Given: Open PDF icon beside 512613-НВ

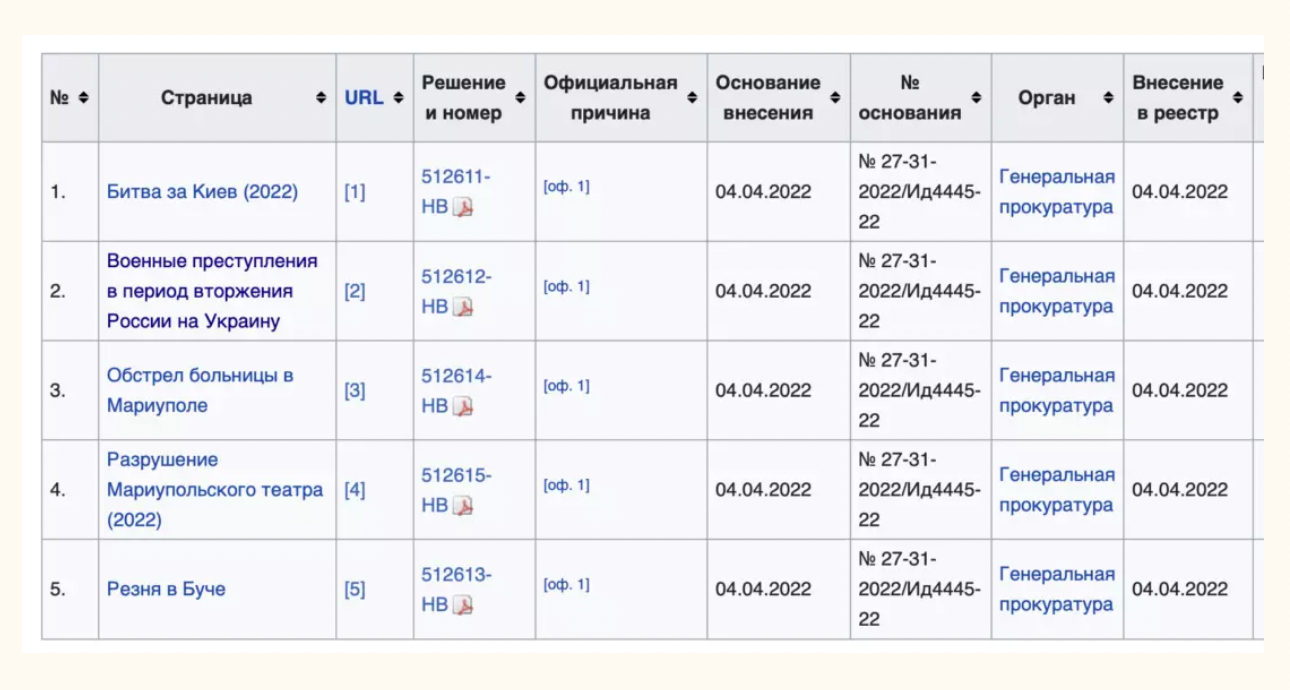Looking at the screenshot, I should (463, 605).
